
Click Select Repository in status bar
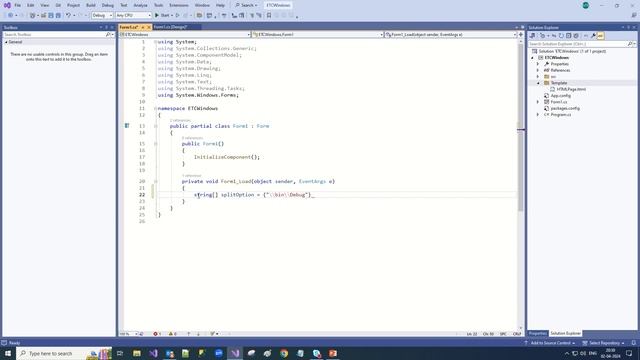tap(604, 343)
